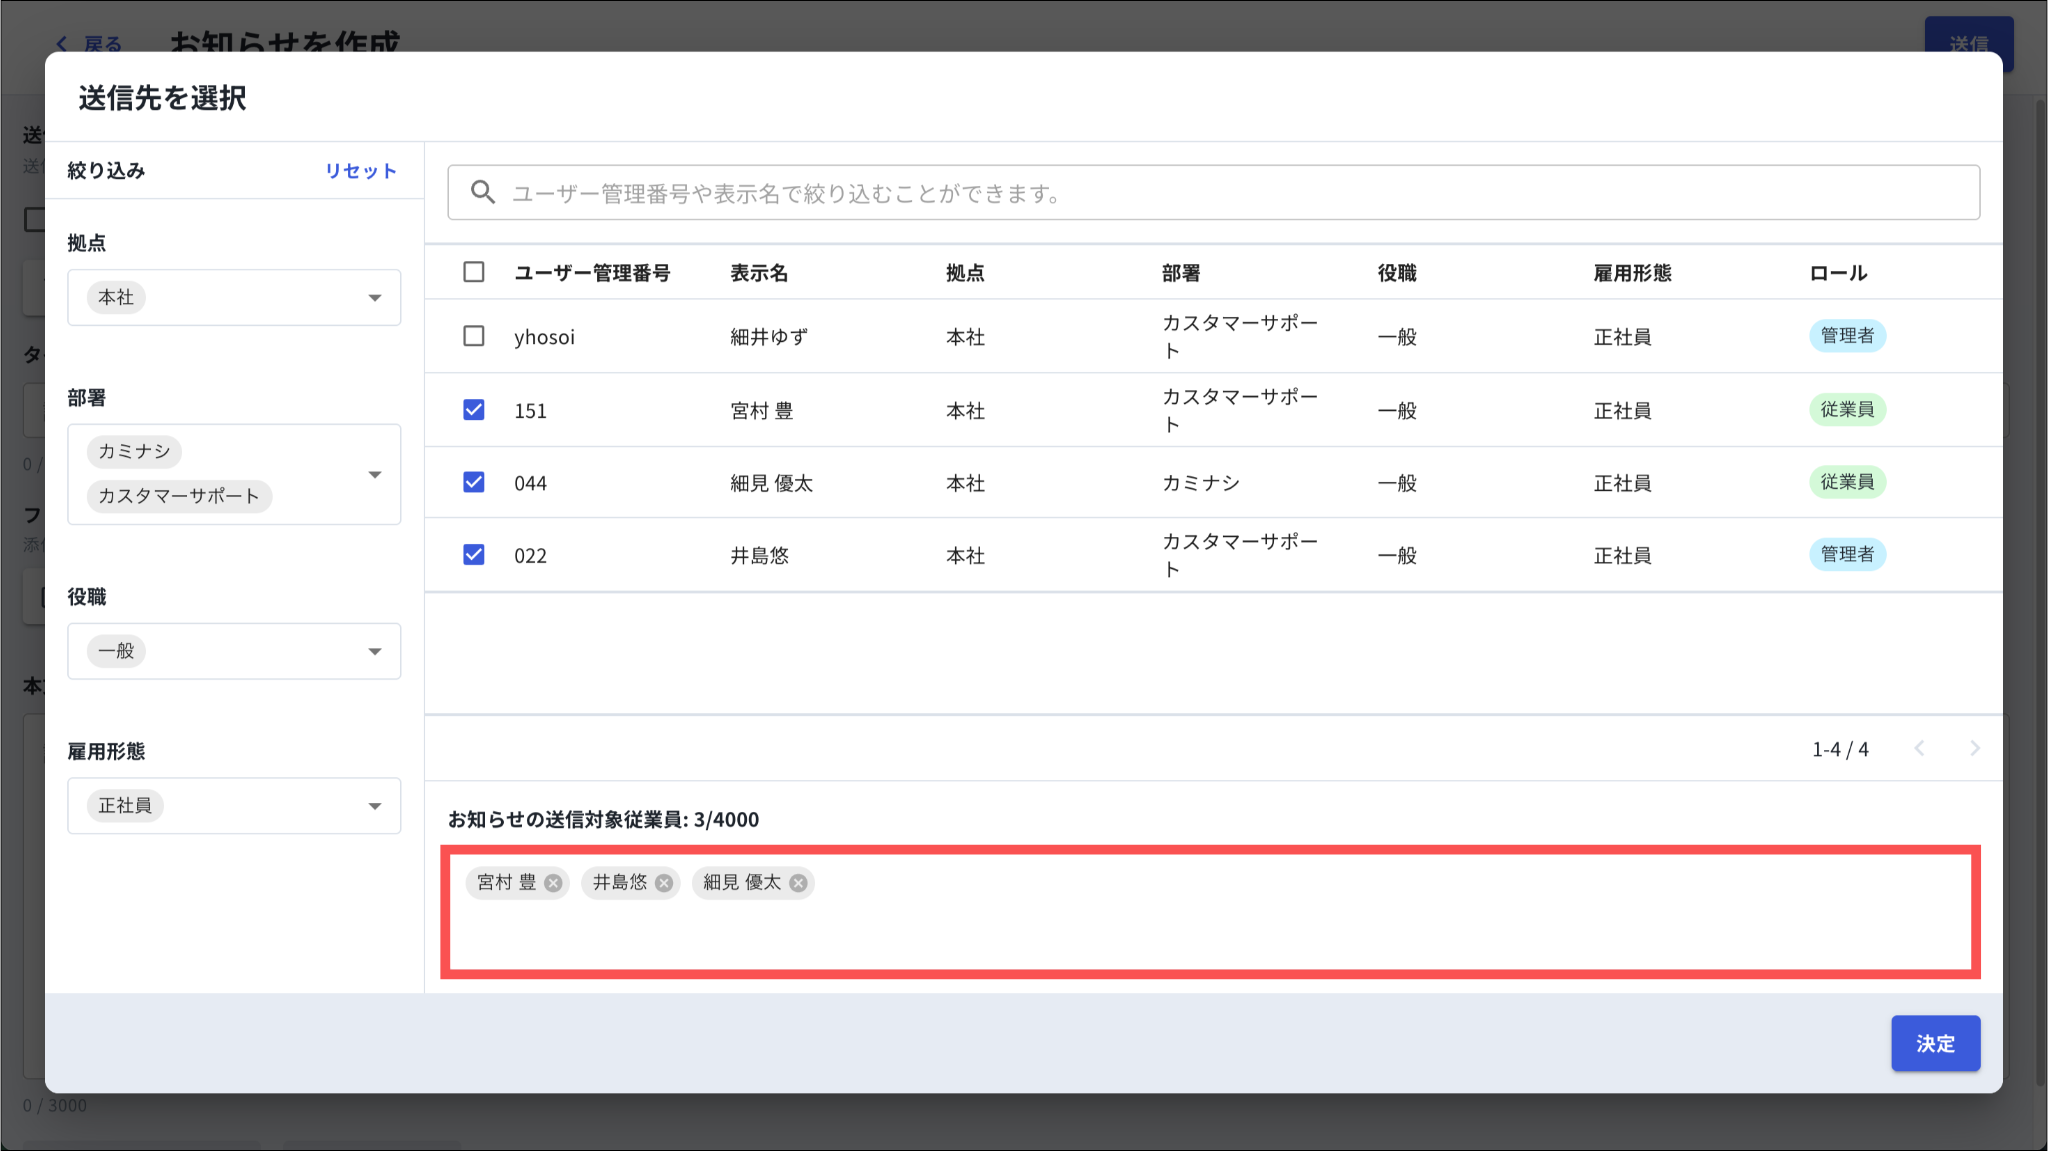This screenshot has width=2048, height=1151.
Task: Remove 井島悠 chip with its x icon
Action: [664, 883]
